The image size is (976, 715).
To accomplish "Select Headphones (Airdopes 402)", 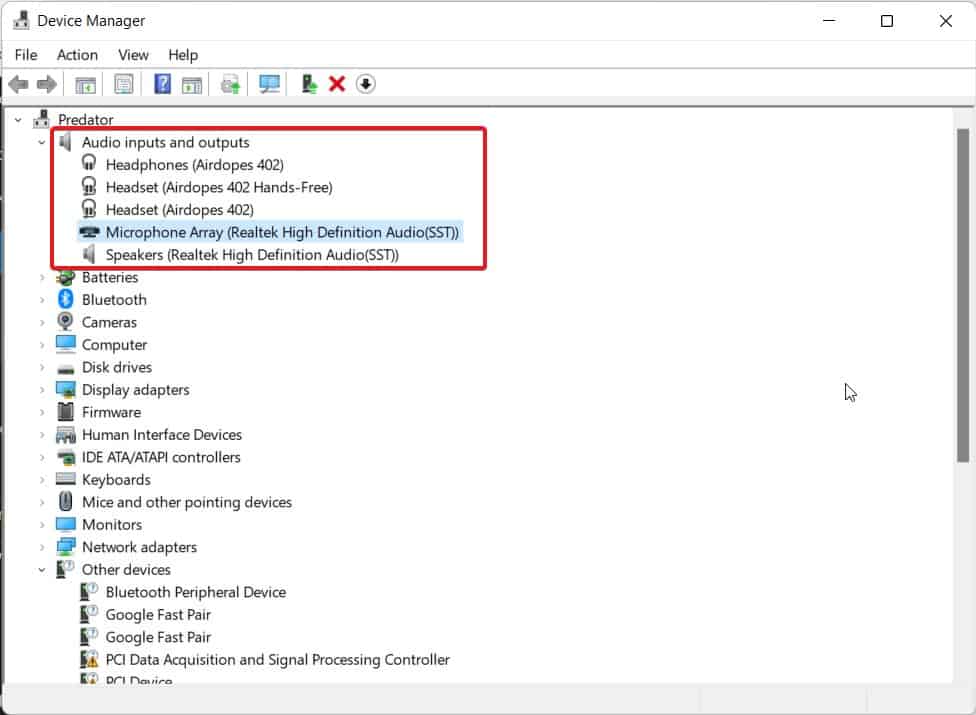I will point(195,165).
